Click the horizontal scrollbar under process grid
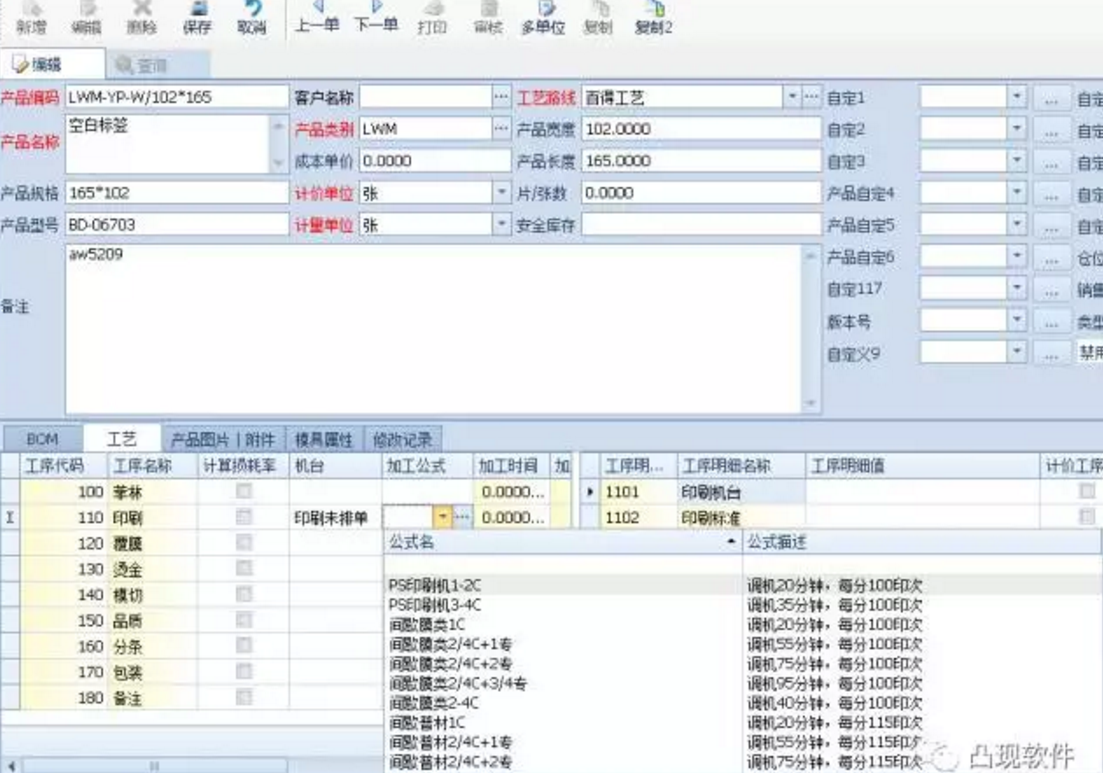This screenshot has width=1103, height=773. [155, 765]
